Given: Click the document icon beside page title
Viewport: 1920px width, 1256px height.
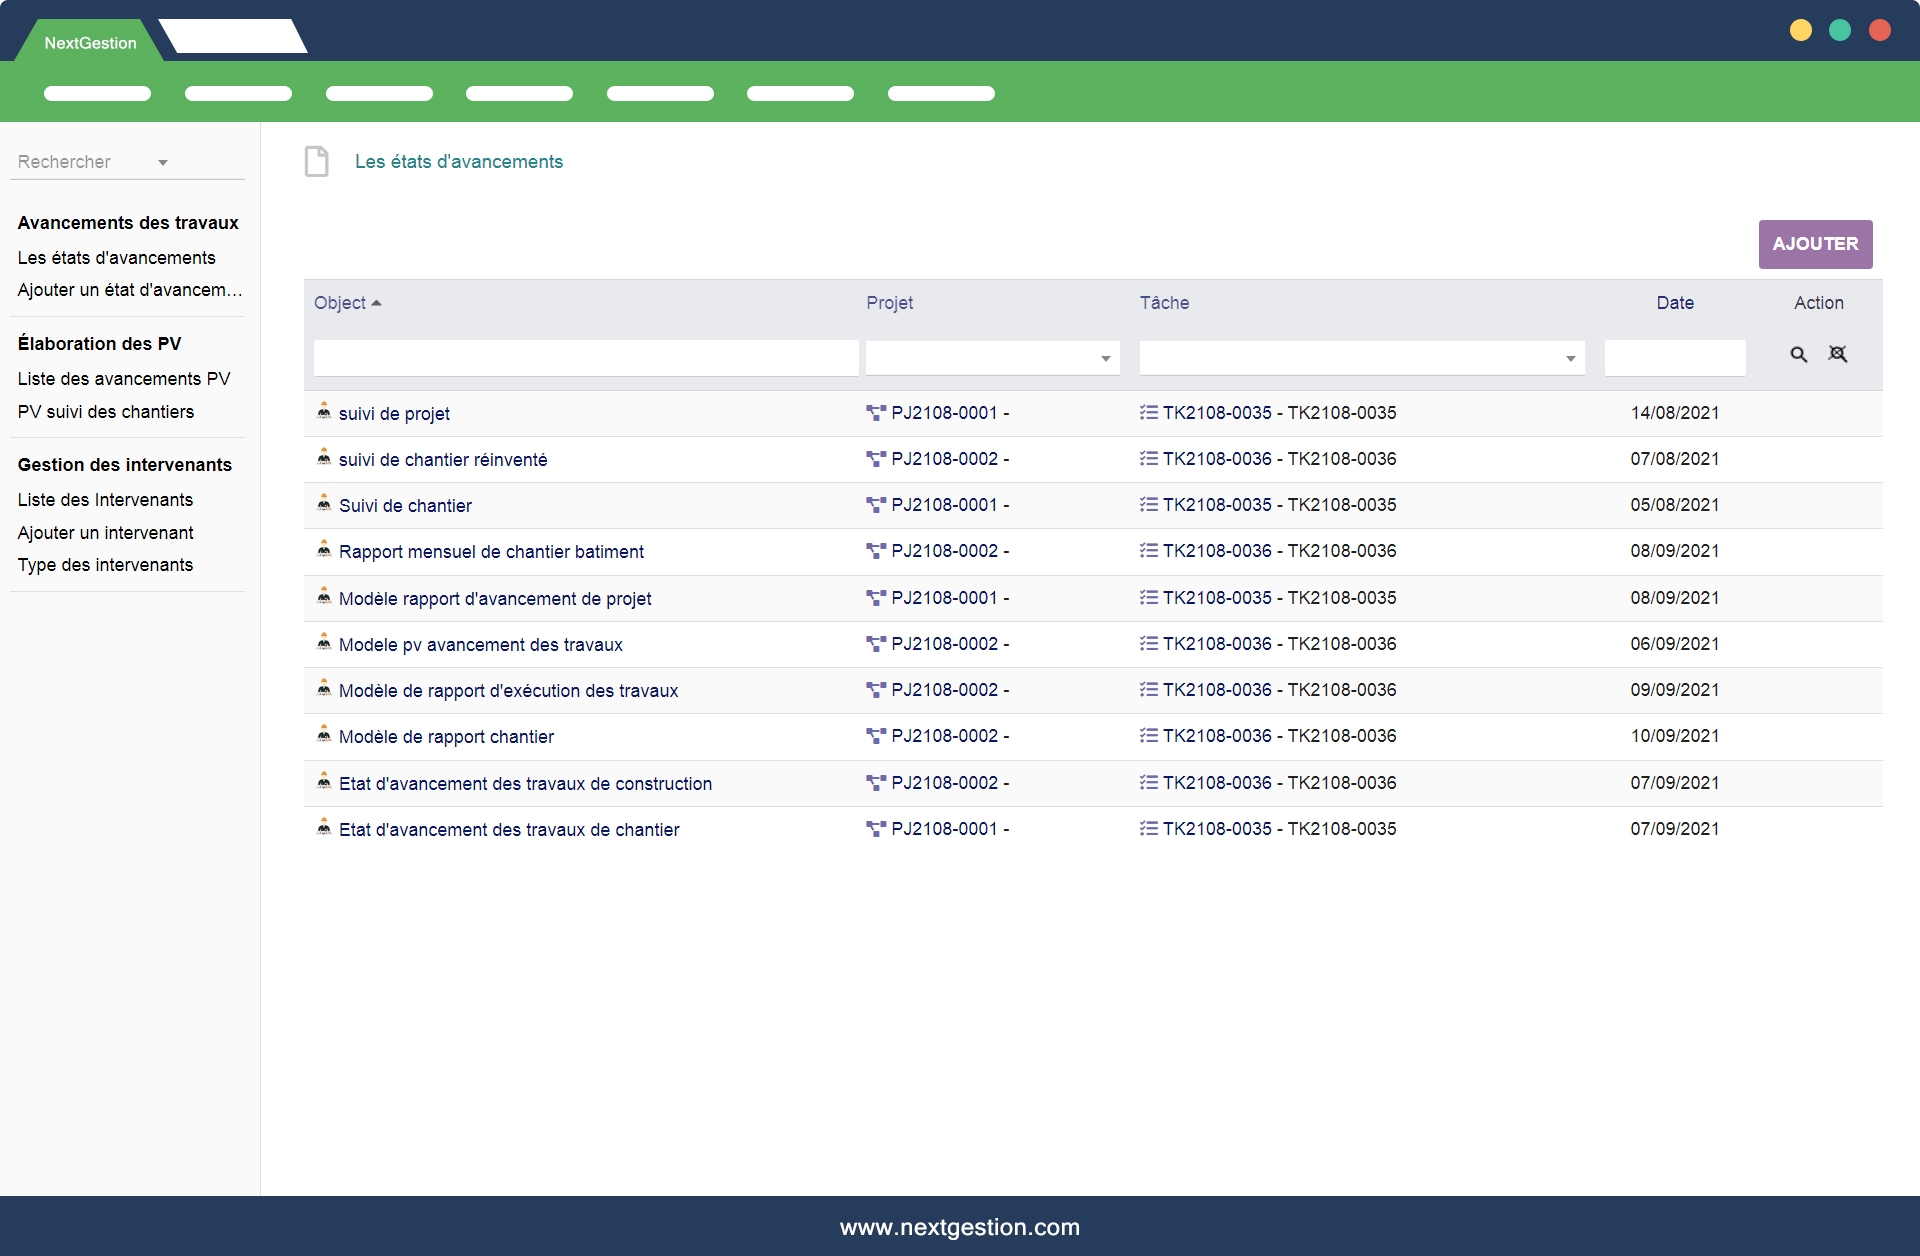Looking at the screenshot, I should (317, 161).
